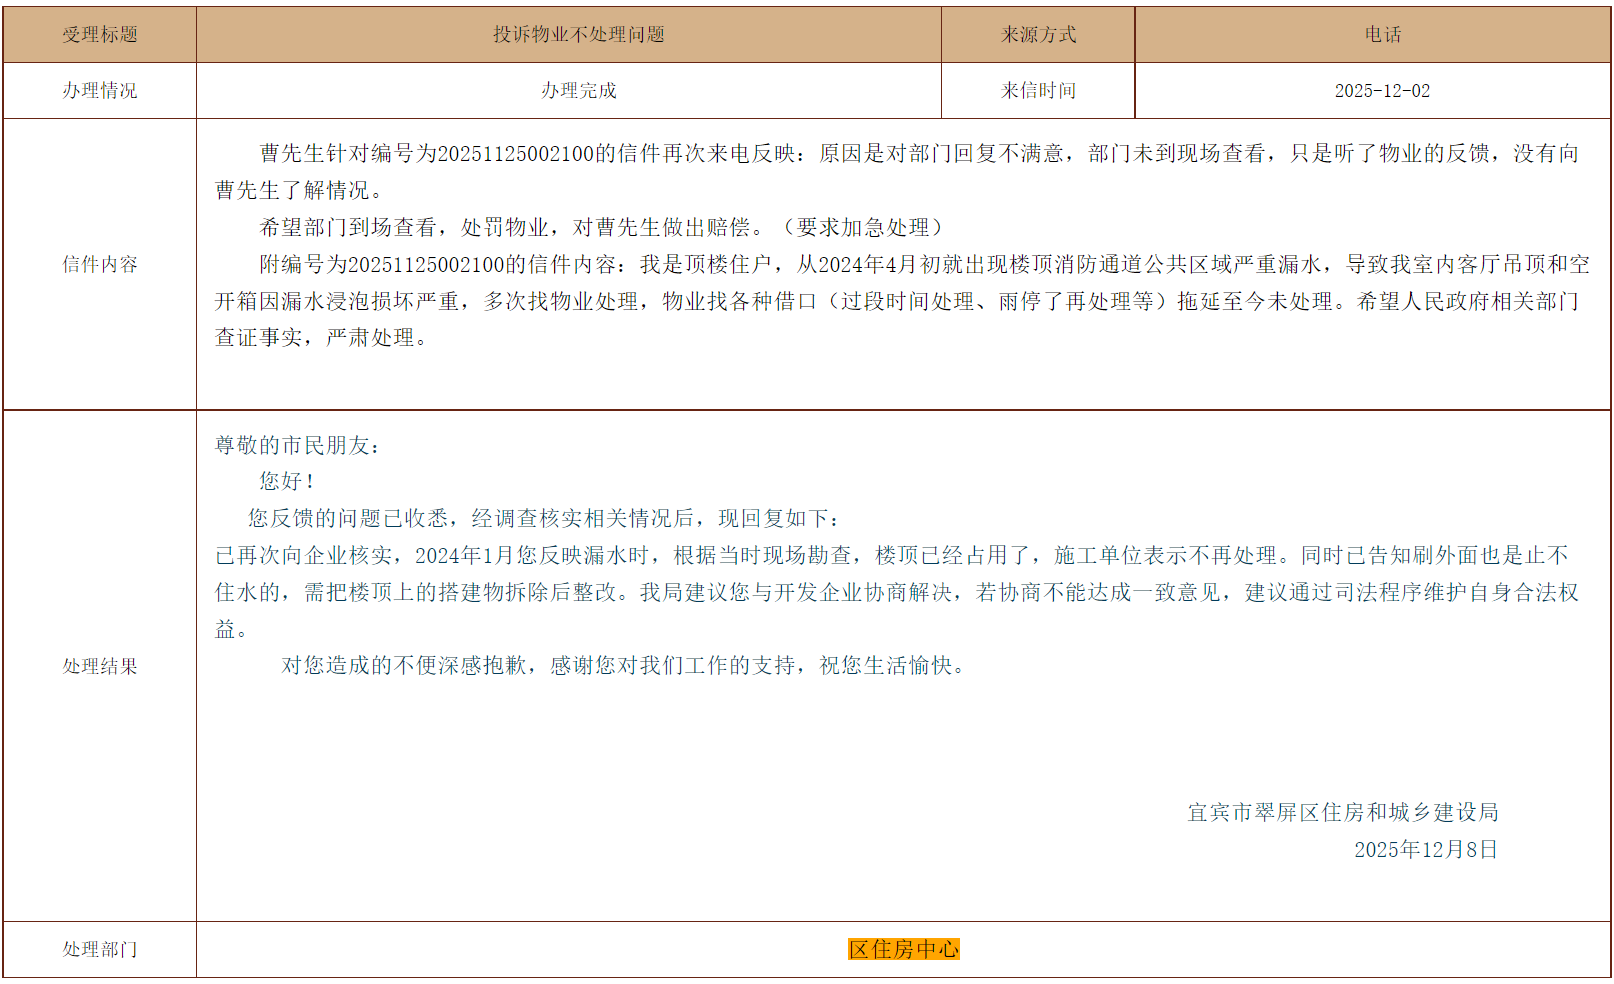Click the 电话 source value cell
Image resolution: width=1614 pixels, height=984 pixels.
click(x=1382, y=35)
